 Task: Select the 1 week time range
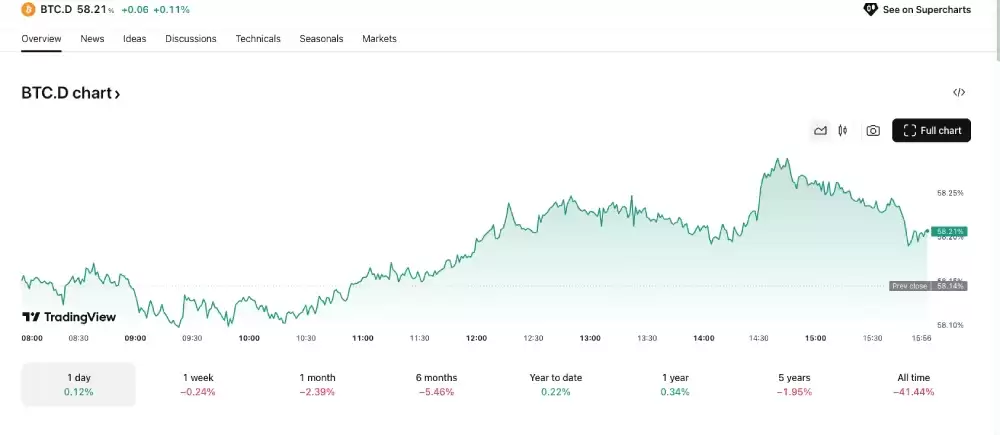[198, 384]
